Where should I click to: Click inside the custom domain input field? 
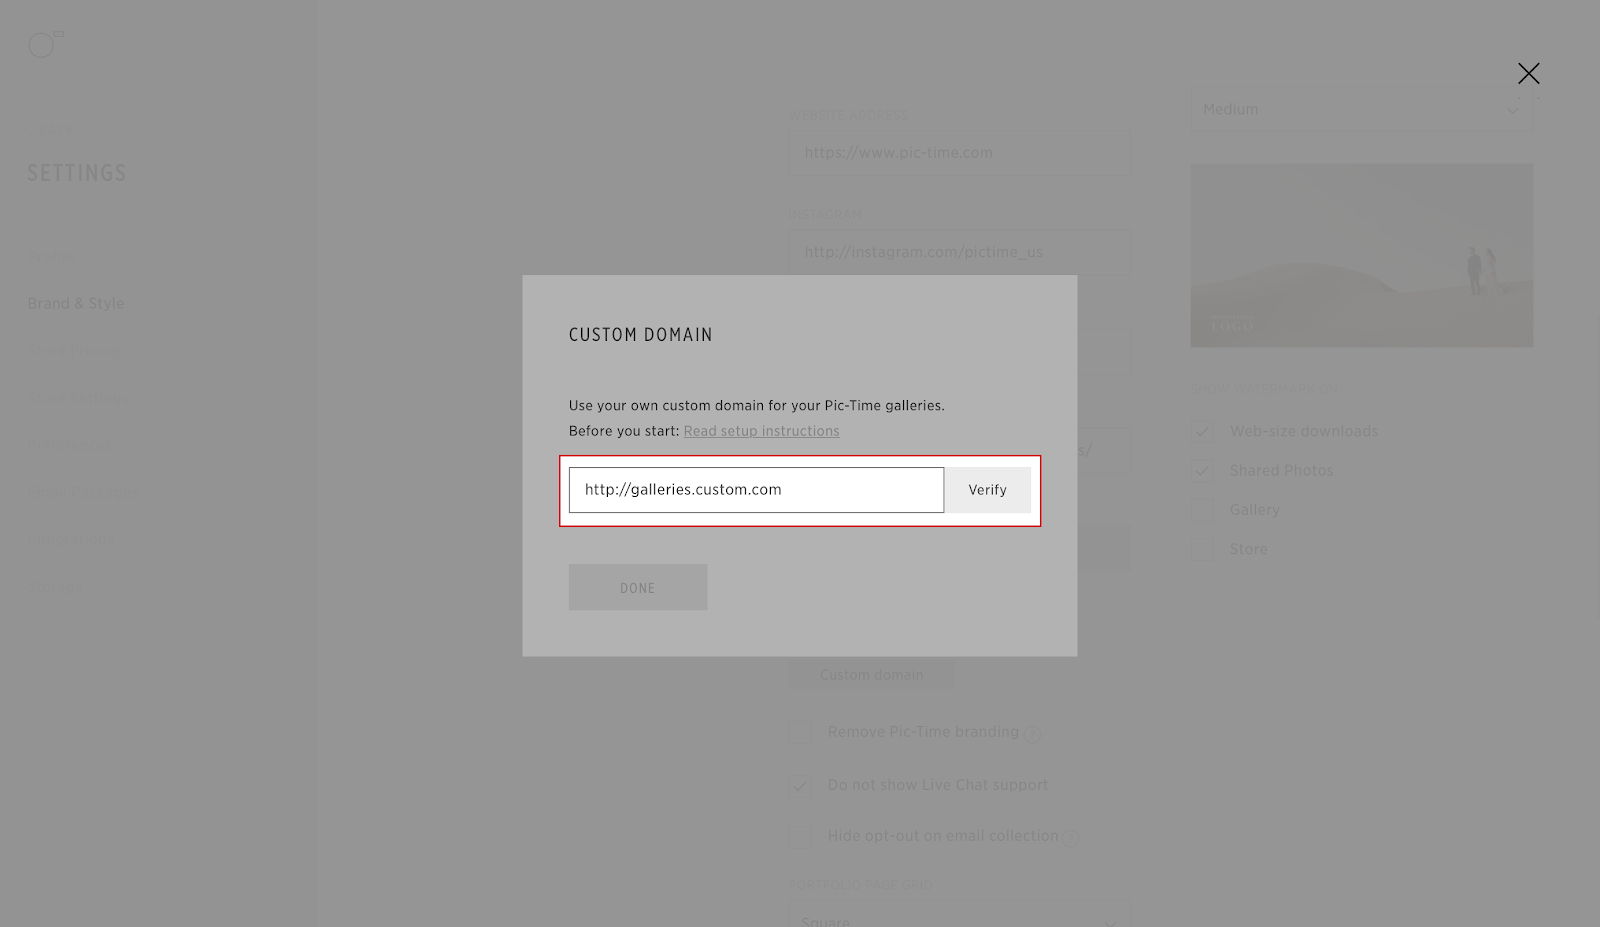point(755,490)
